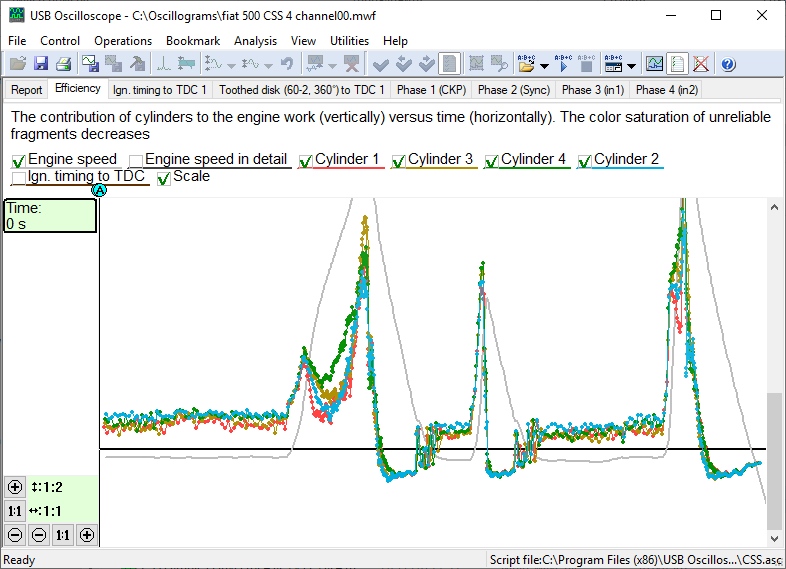Reset horizontal zoom with bottom 1:1 button
The image size is (786, 569).
click(x=63, y=535)
